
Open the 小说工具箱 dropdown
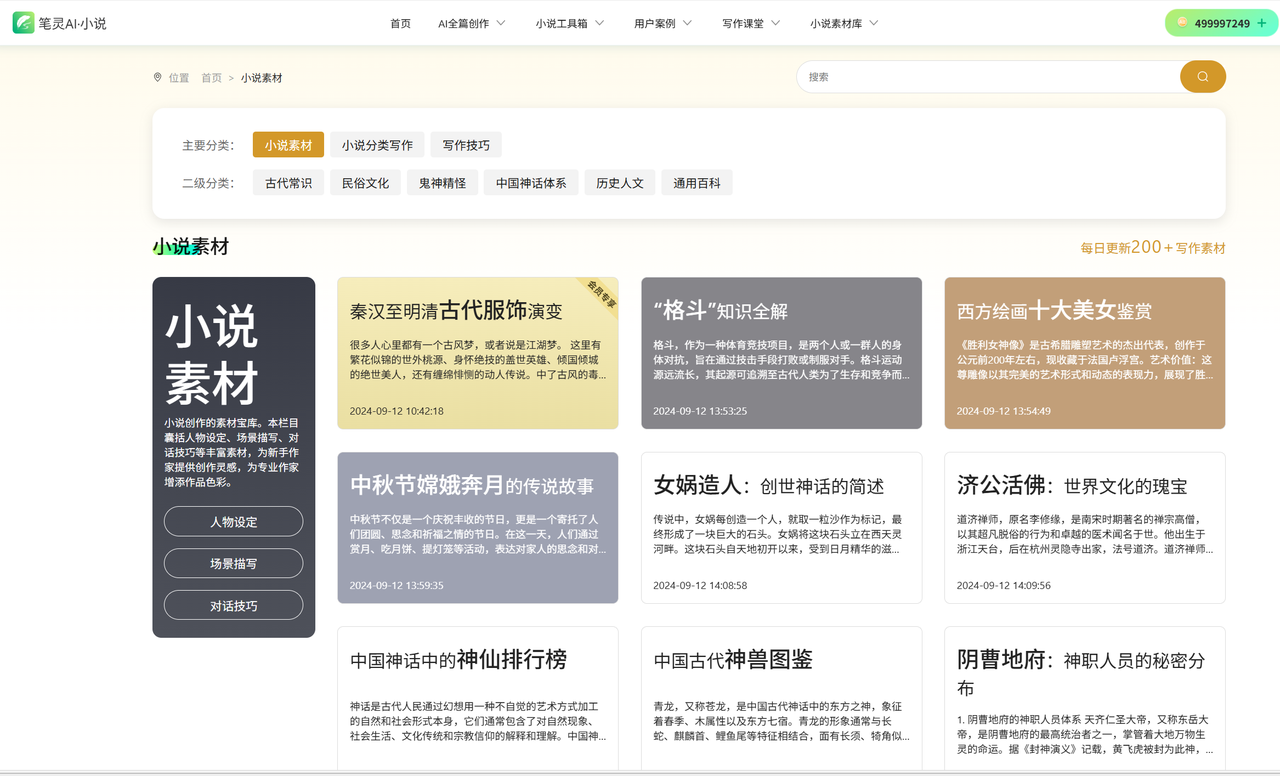pos(570,23)
